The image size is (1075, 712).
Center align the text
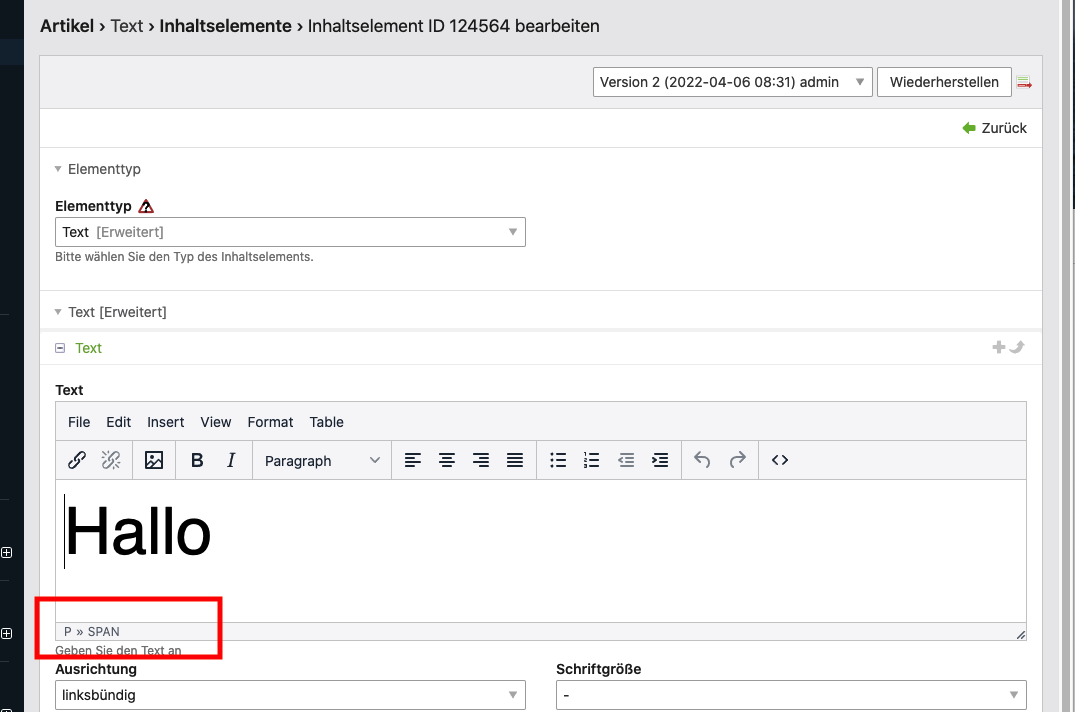(447, 460)
